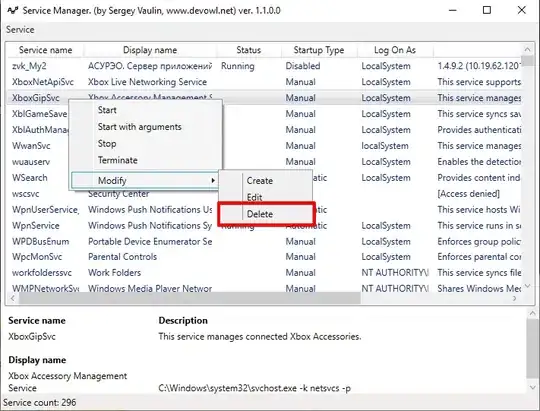The width and height of the screenshot is (540, 411).
Task: Click the horizontal scrollbar left arrow
Action: coord(12,298)
